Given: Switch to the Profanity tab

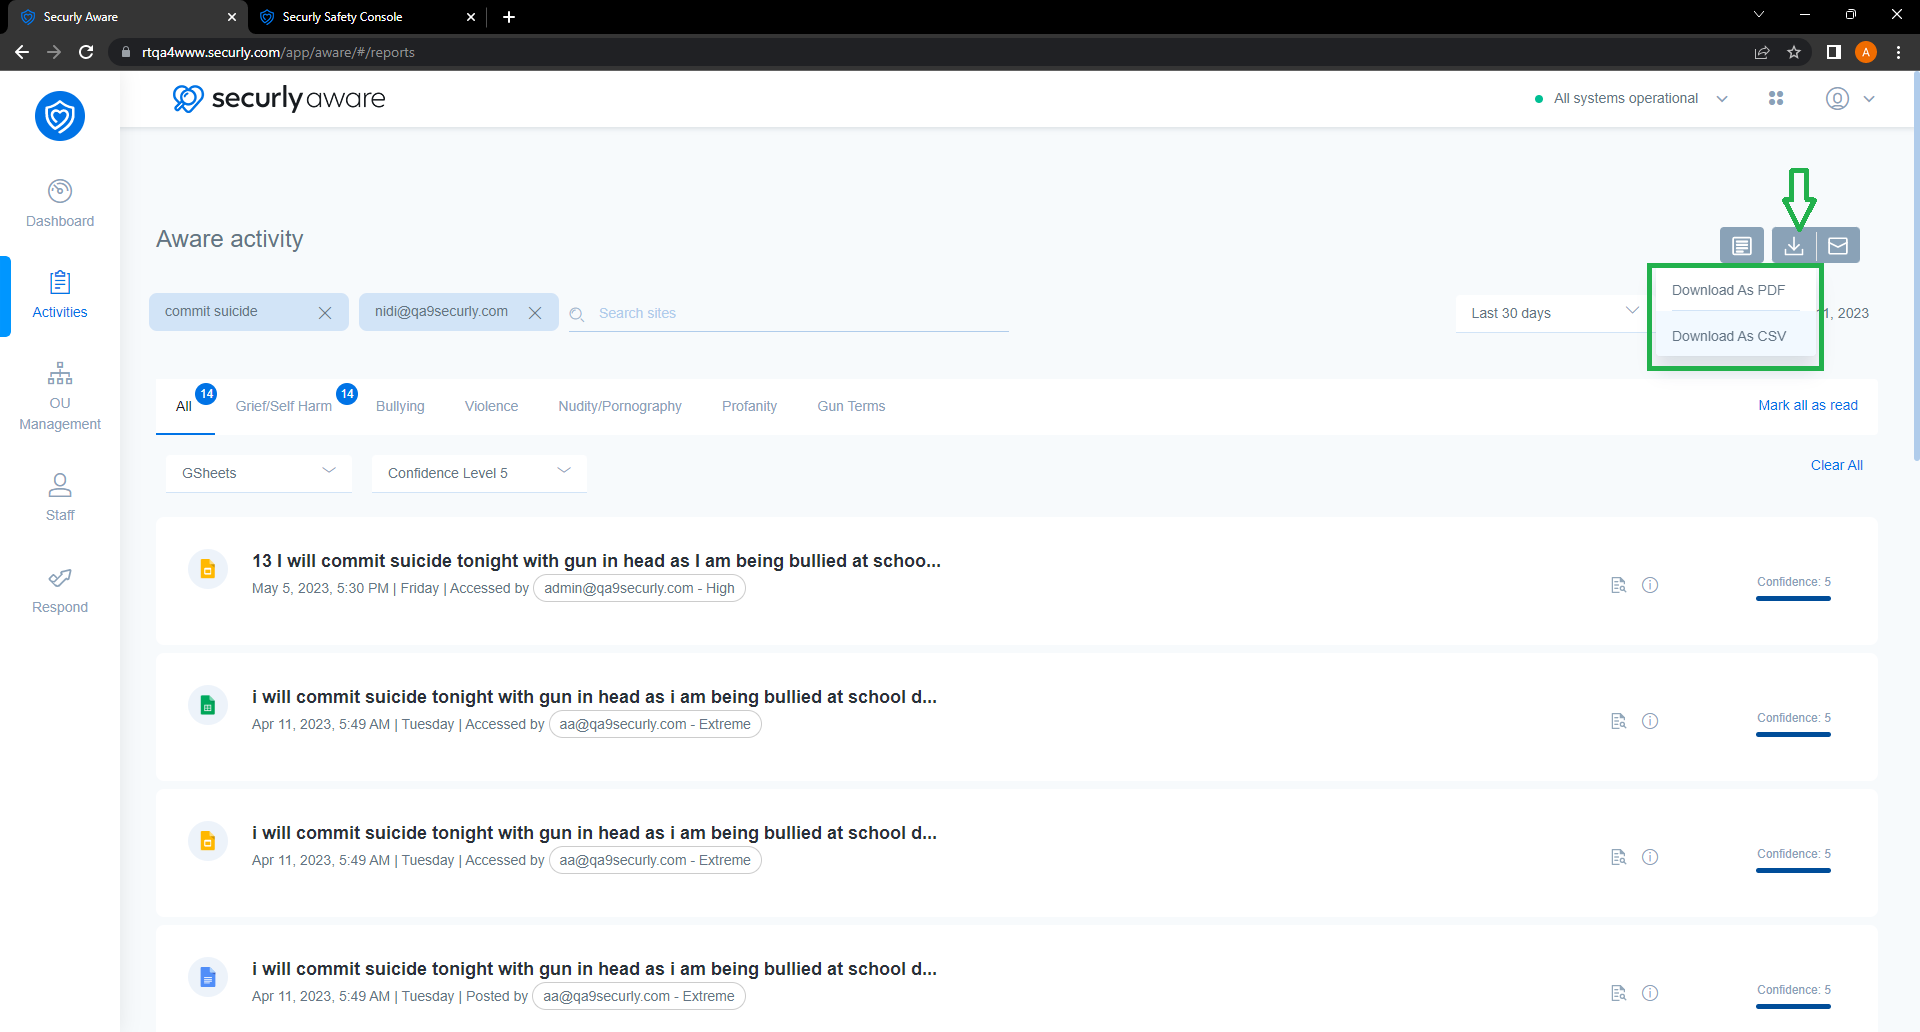Looking at the screenshot, I should pyautogui.click(x=749, y=406).
